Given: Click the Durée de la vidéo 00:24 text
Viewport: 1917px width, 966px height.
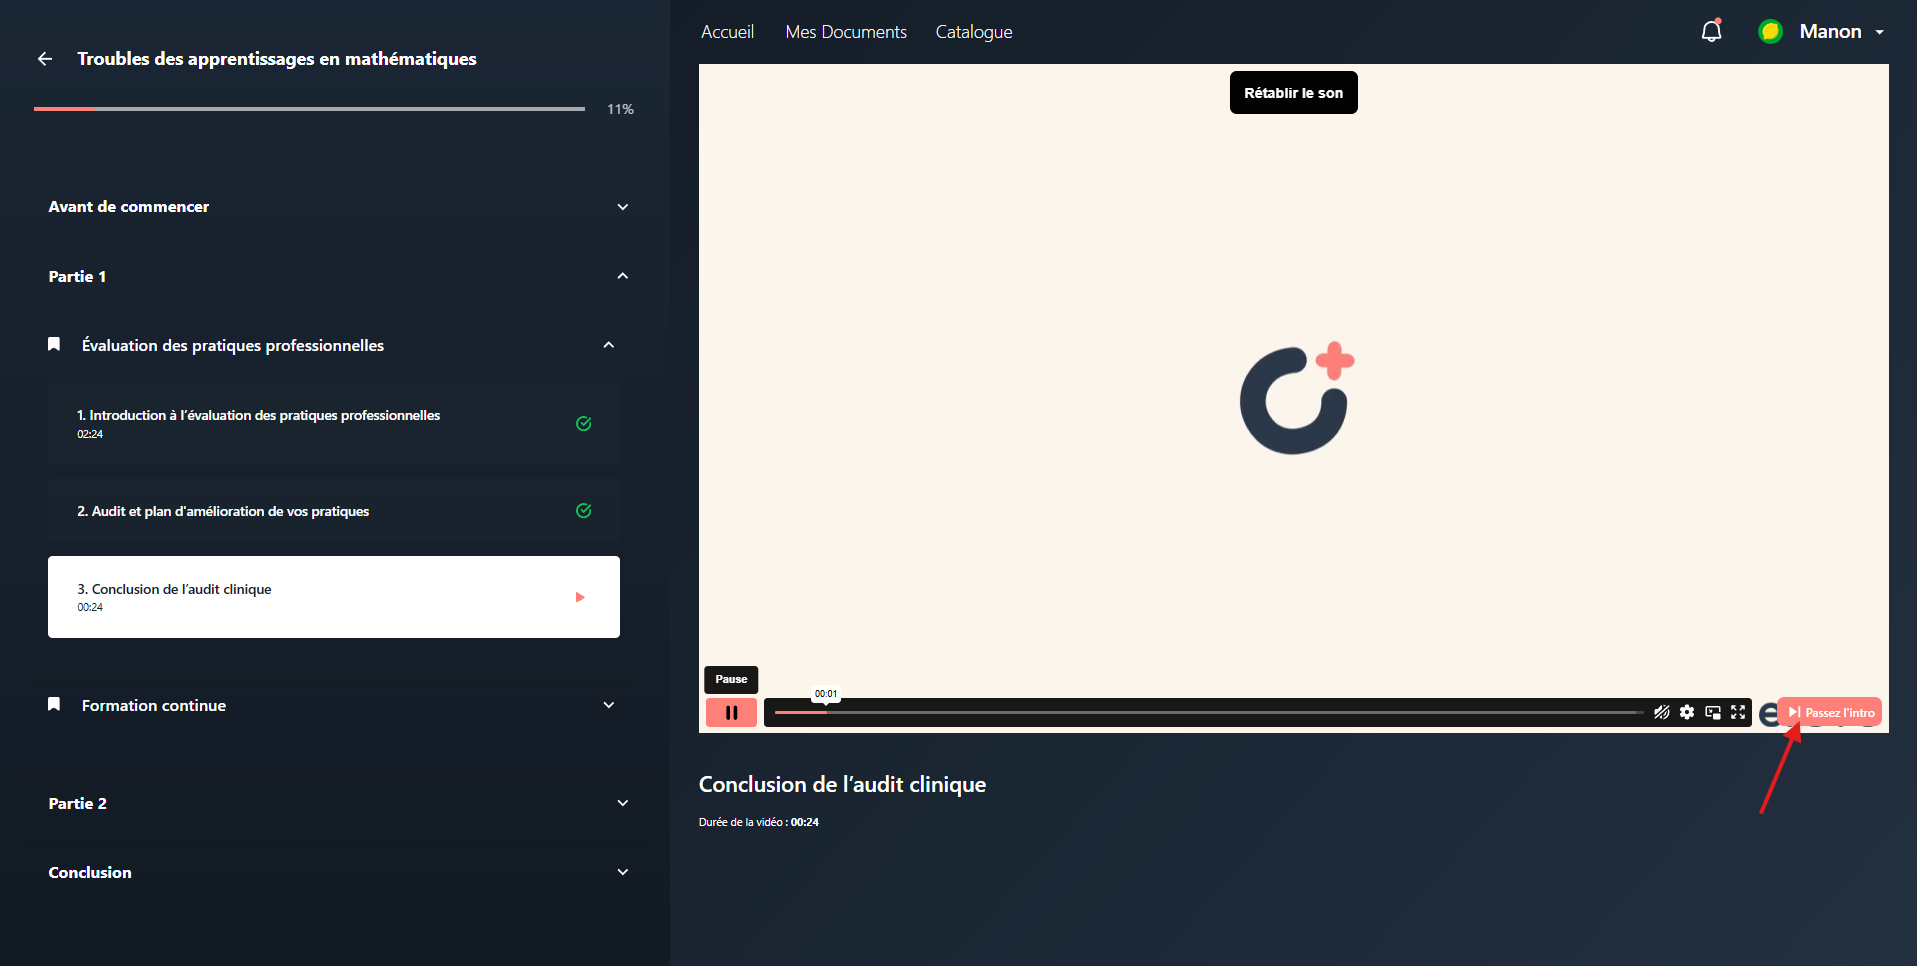Looking at the screenshot, I should [x=759, y=822].
